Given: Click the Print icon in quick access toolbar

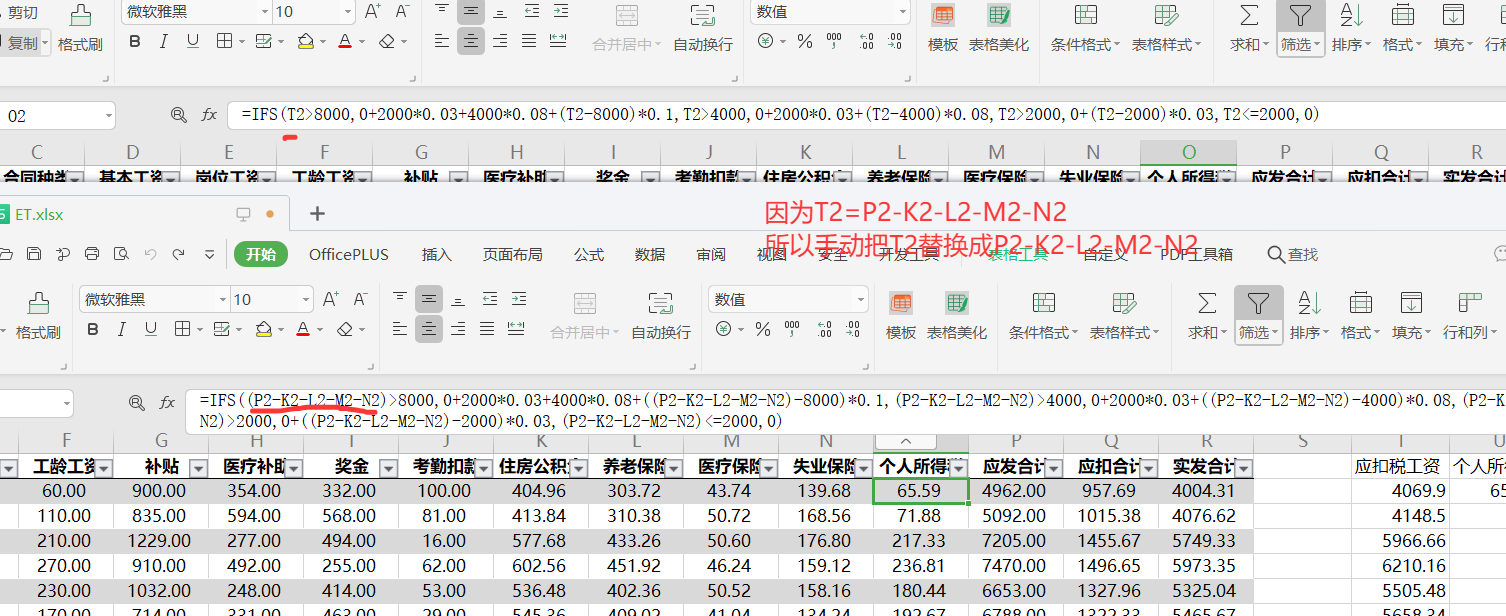Looking at the screenshot, I should coord(92,255).
